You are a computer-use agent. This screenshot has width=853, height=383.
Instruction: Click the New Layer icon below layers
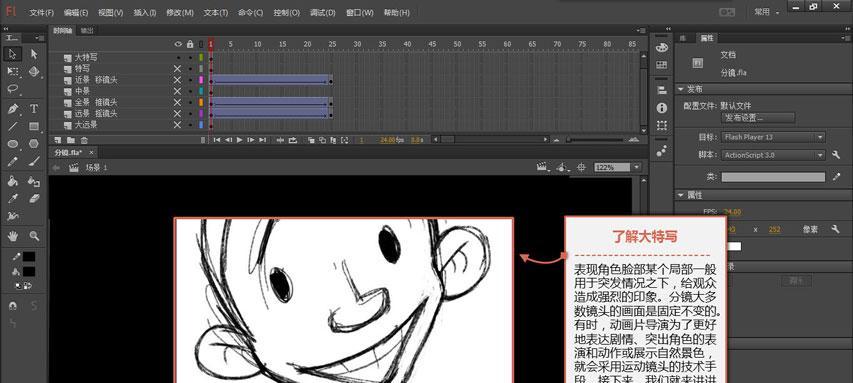click(59, 140)
